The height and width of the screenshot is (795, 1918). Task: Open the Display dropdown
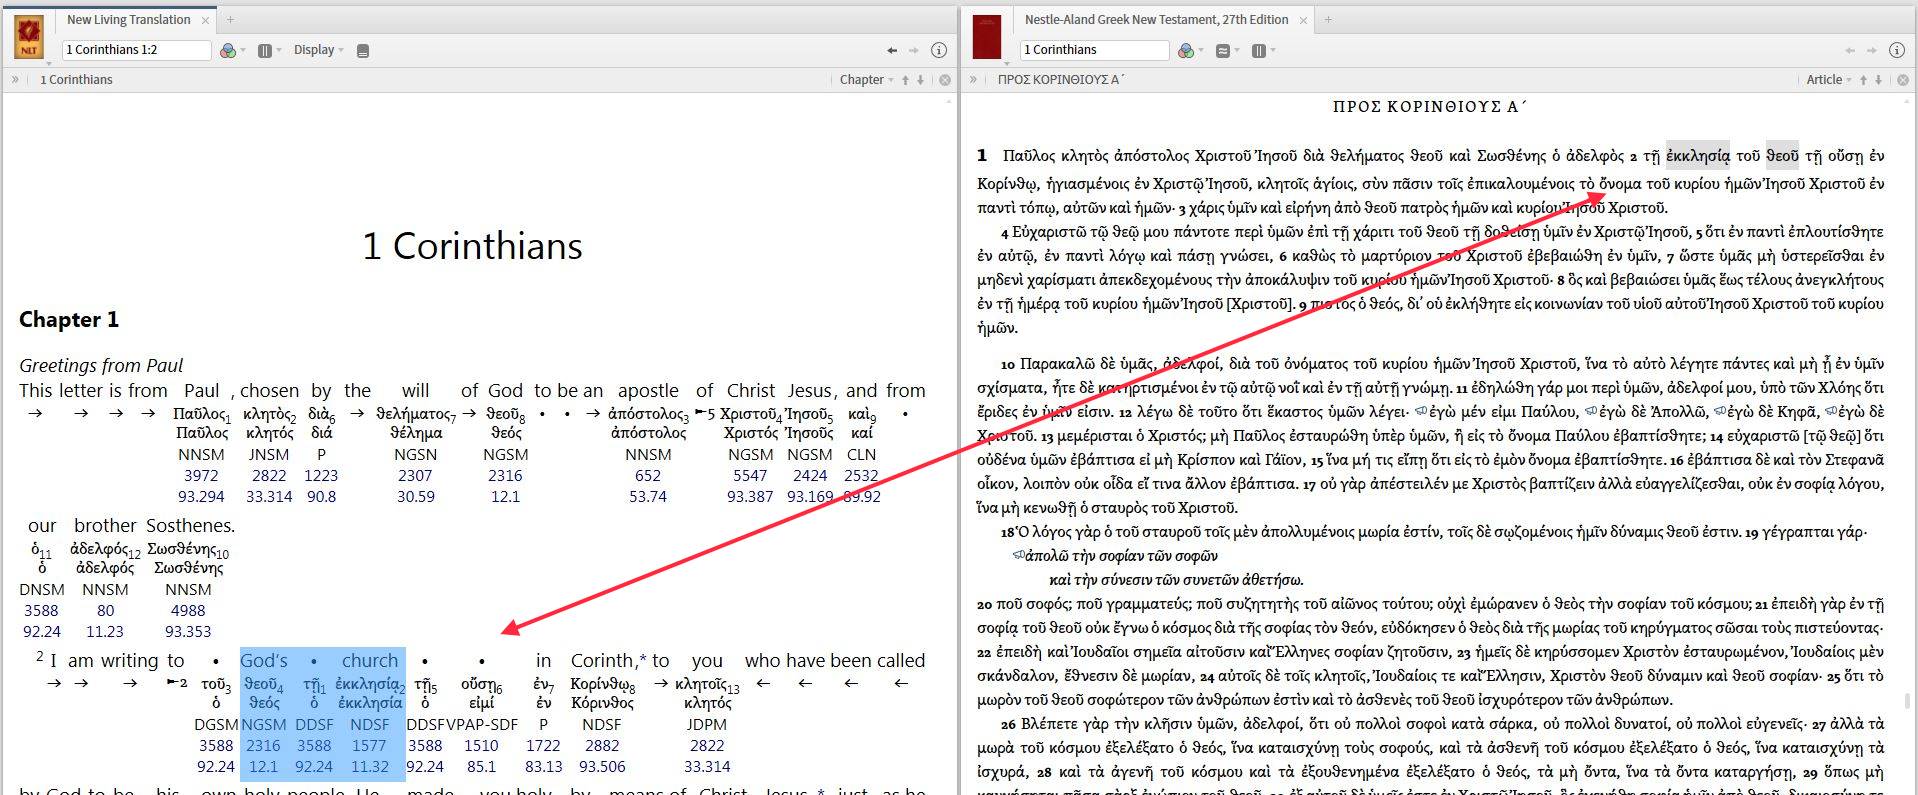[318, 50]
